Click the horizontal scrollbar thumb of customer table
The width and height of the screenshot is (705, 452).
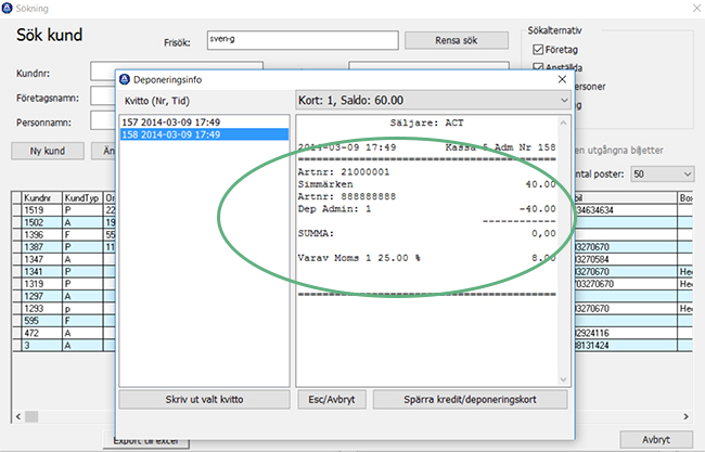31,416
